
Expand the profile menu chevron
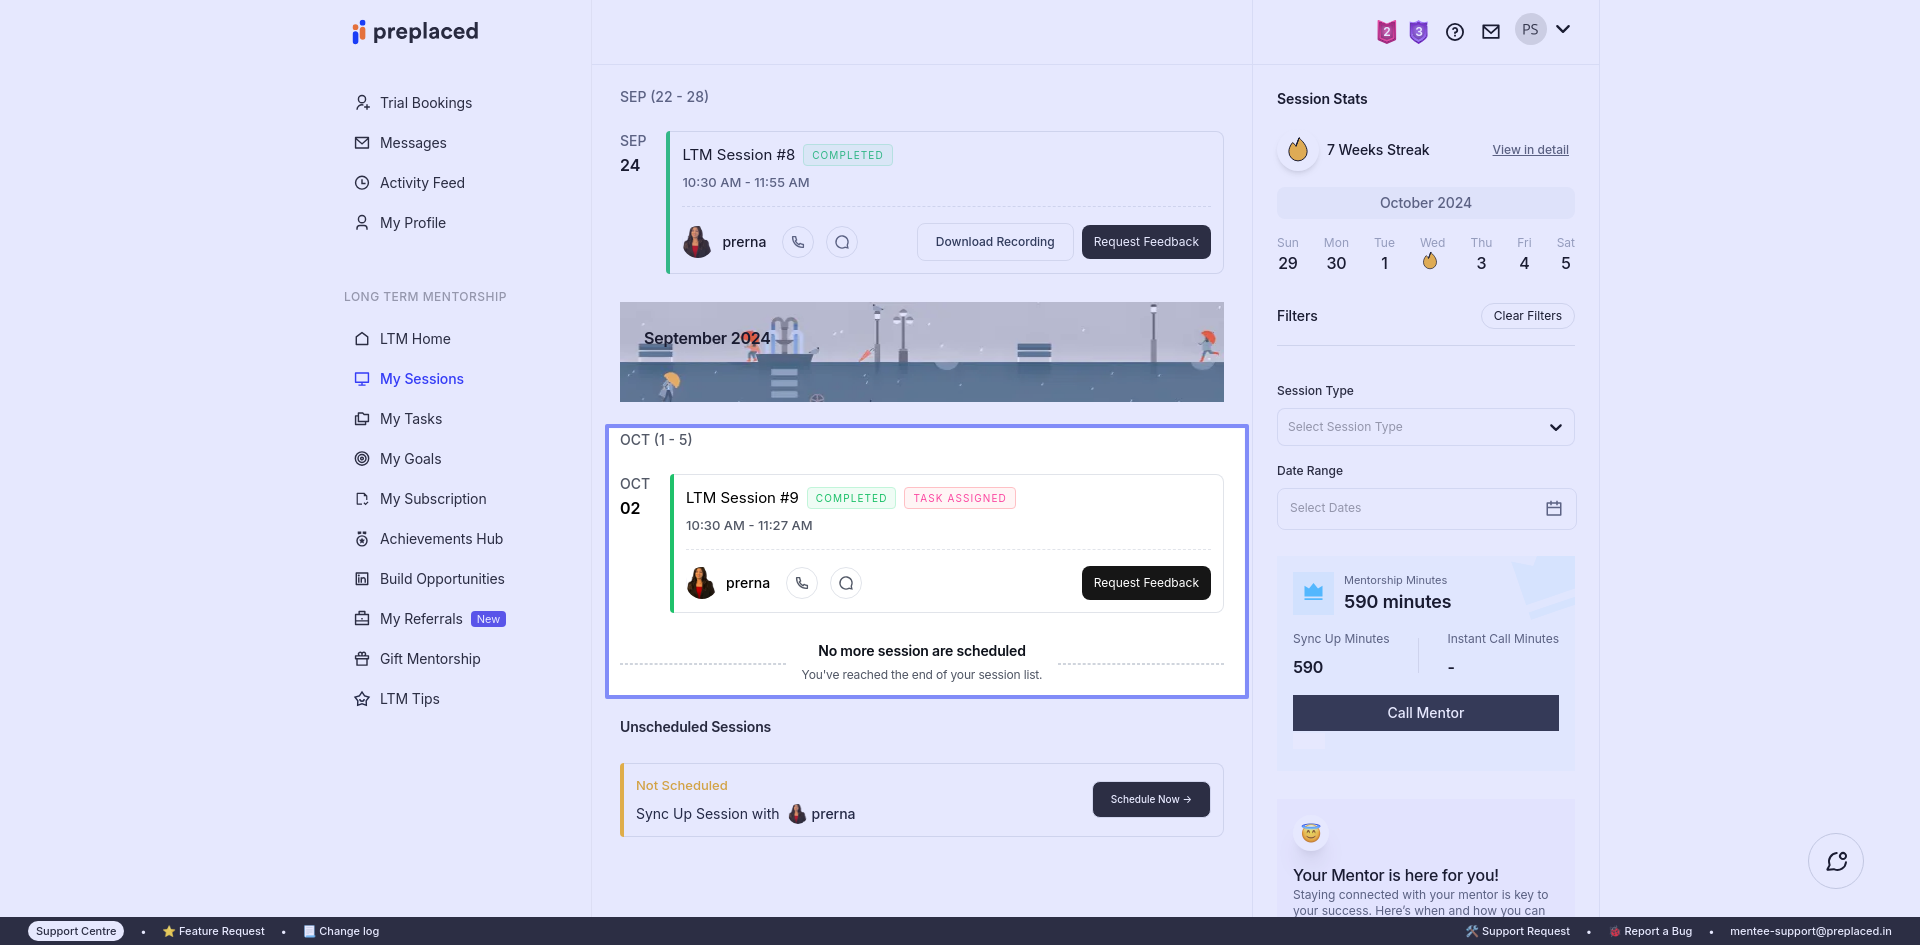click(1563, 30)
